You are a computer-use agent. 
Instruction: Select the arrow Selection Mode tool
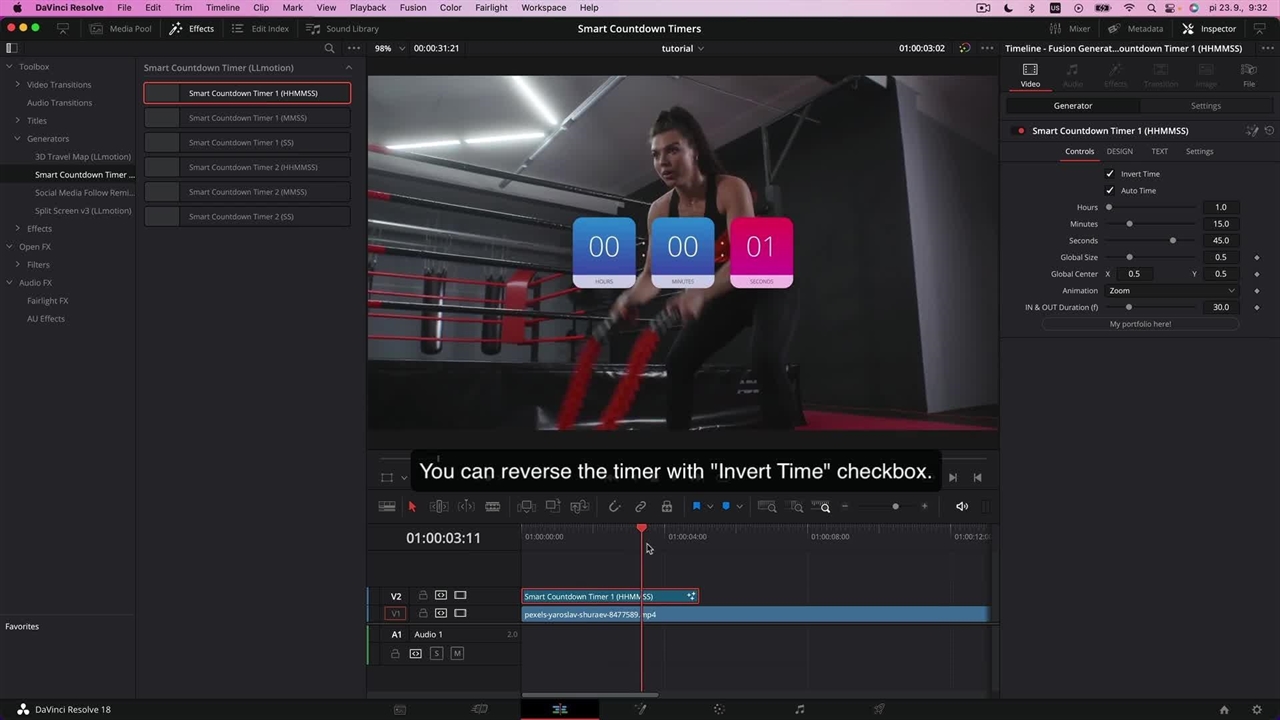412,507
